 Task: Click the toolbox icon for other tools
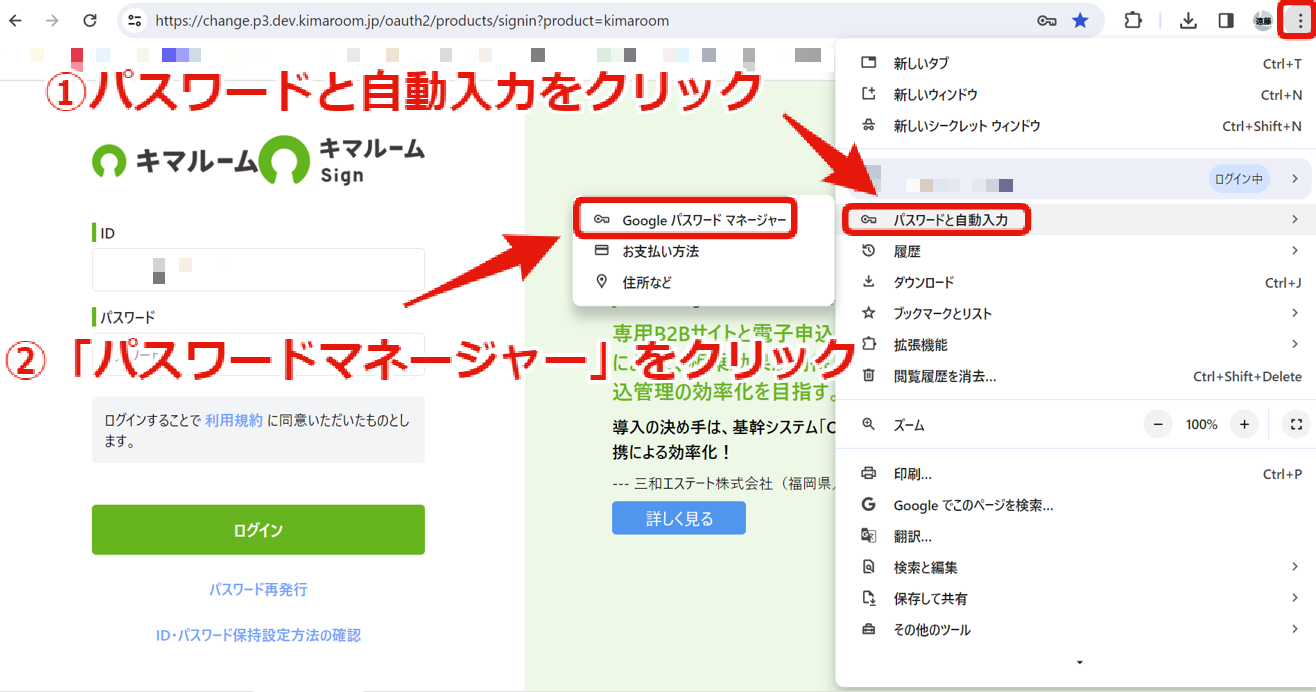(868, 630)
